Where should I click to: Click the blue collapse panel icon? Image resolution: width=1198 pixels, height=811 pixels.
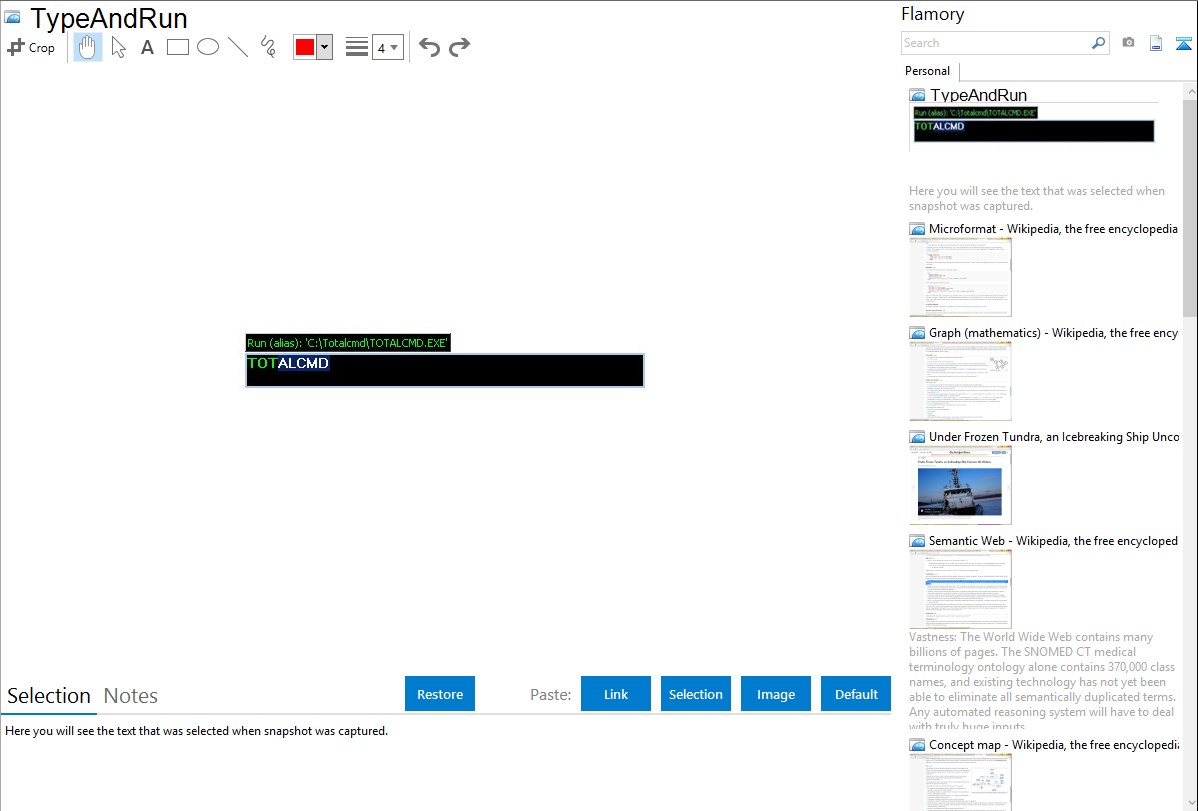click(1183, 43)
